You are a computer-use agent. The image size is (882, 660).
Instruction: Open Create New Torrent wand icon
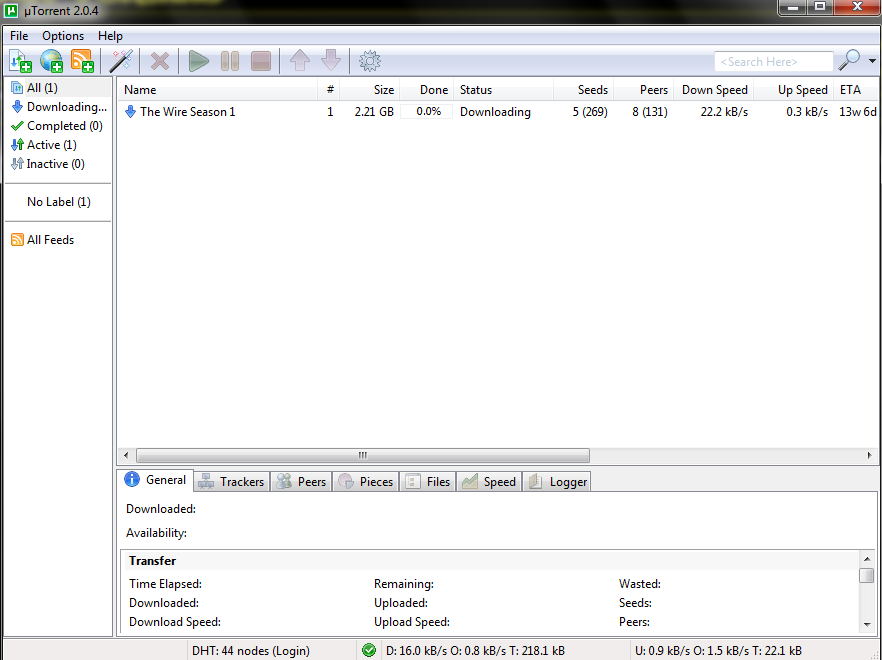122,61
